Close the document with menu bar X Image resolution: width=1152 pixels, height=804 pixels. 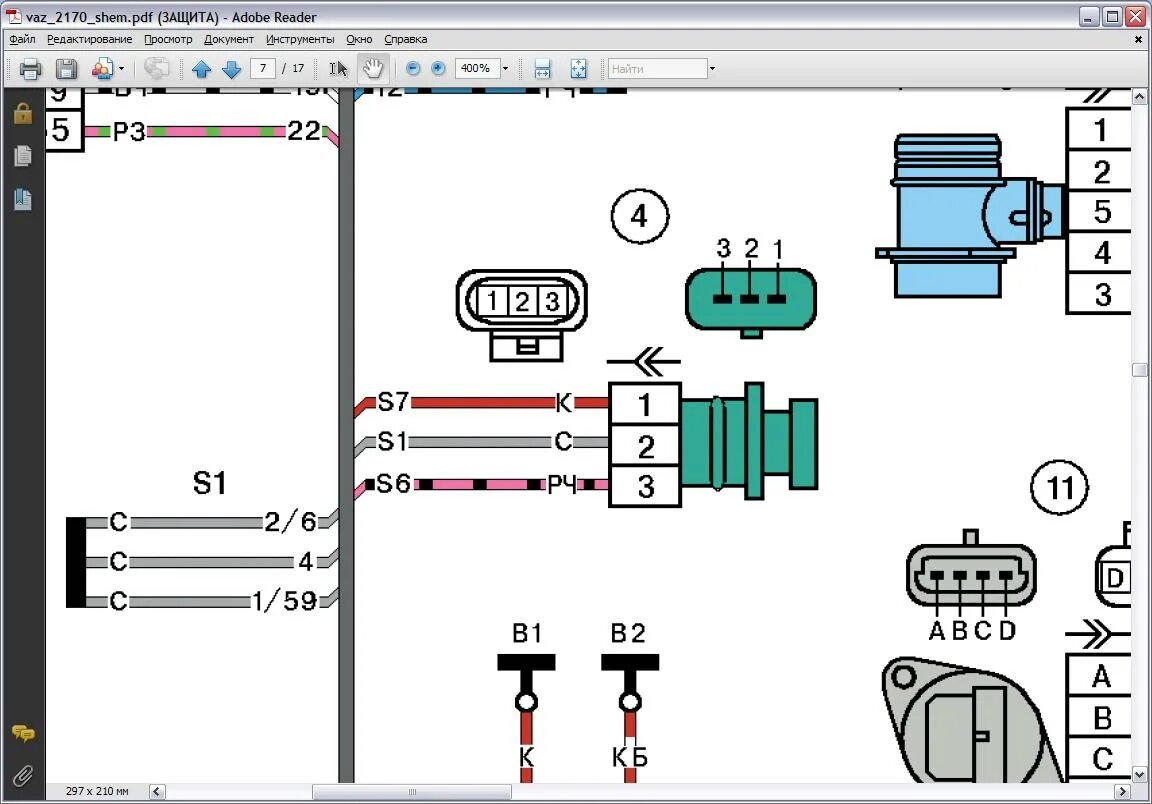click(1138, 40)
